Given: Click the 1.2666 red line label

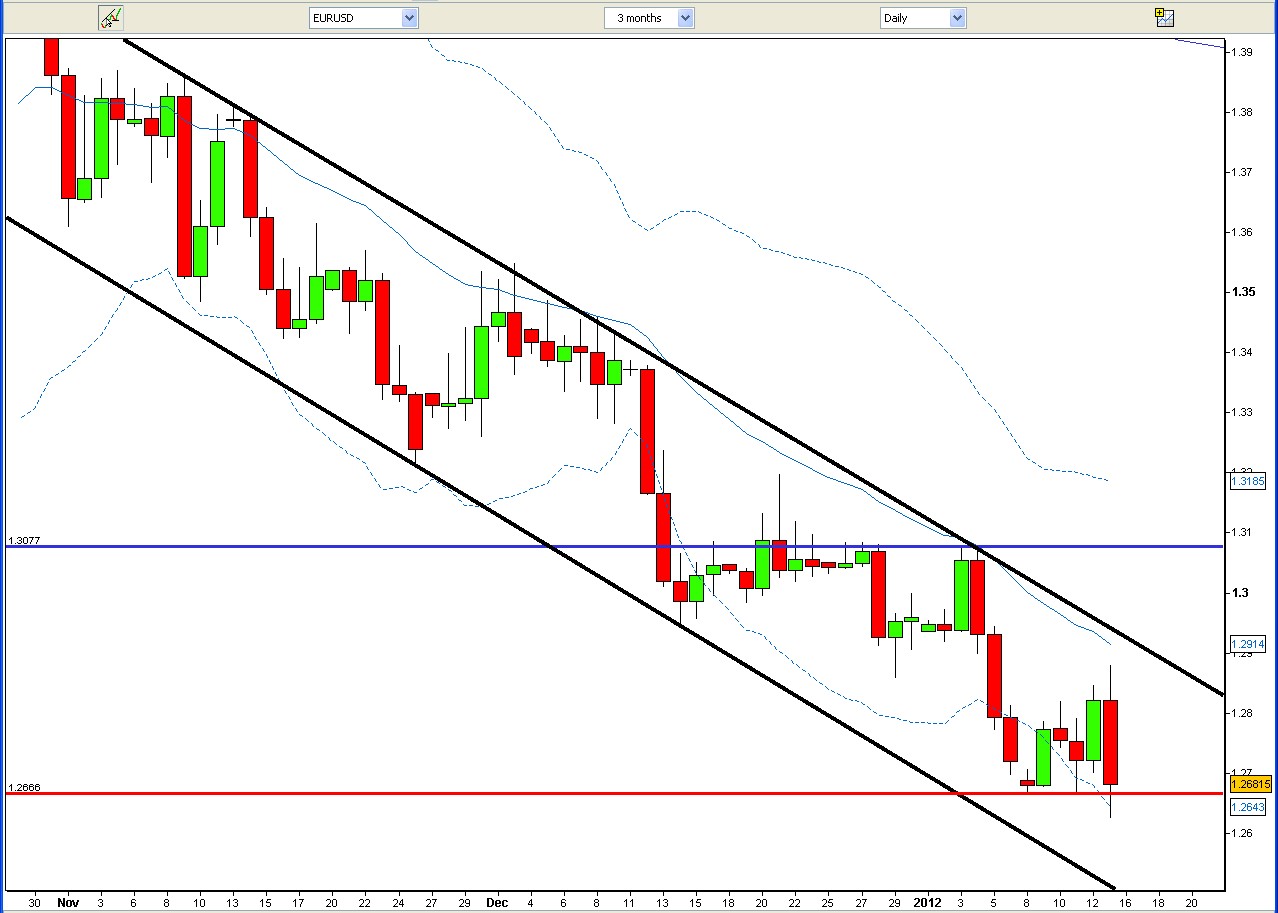Looking at the screenshot, I should click(x=24, y=788).
